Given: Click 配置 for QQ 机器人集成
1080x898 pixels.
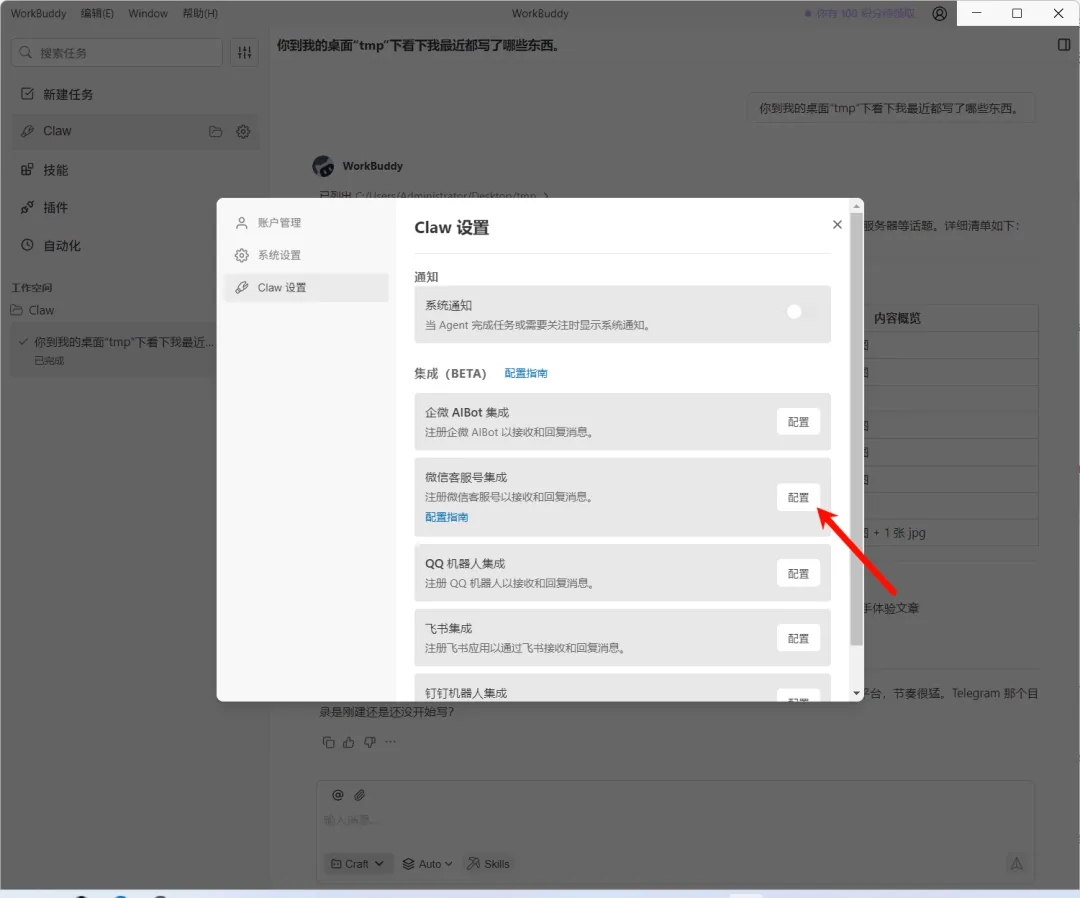Looking at the screenshot, I should (798, 574).
